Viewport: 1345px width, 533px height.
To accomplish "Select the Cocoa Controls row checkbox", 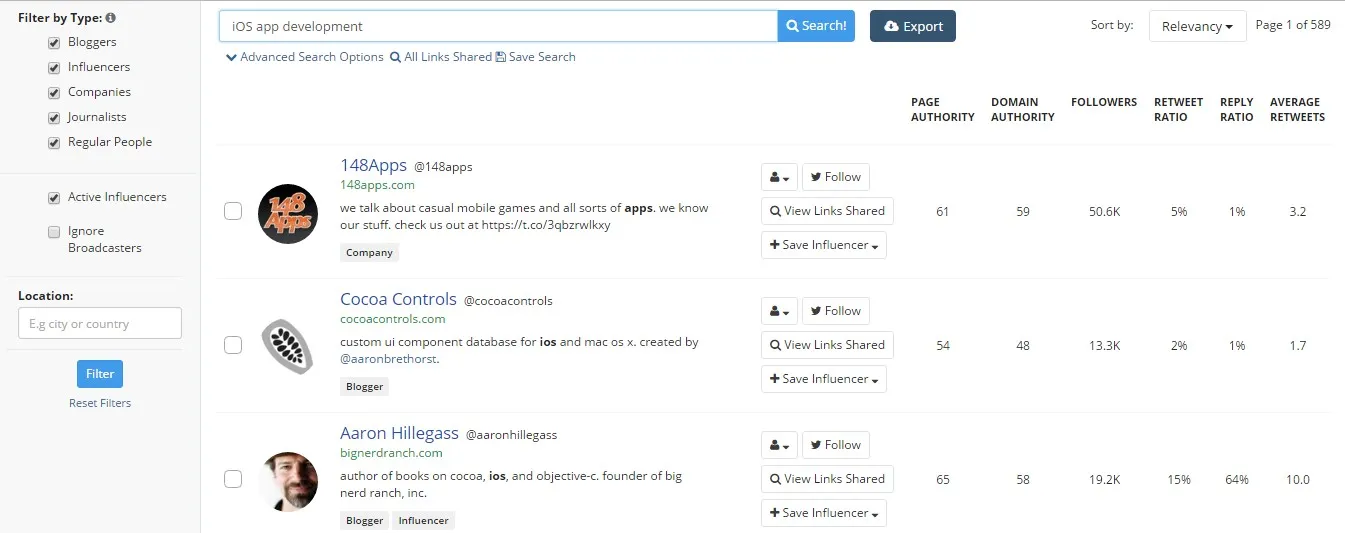I will pos(233,345).
